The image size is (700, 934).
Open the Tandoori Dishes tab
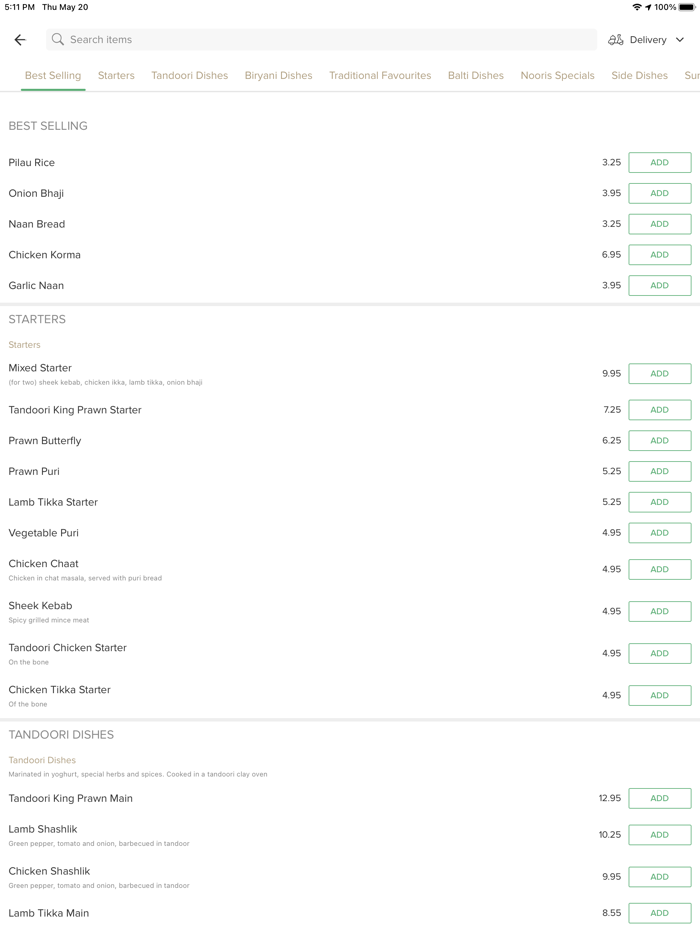click(190, 76)
